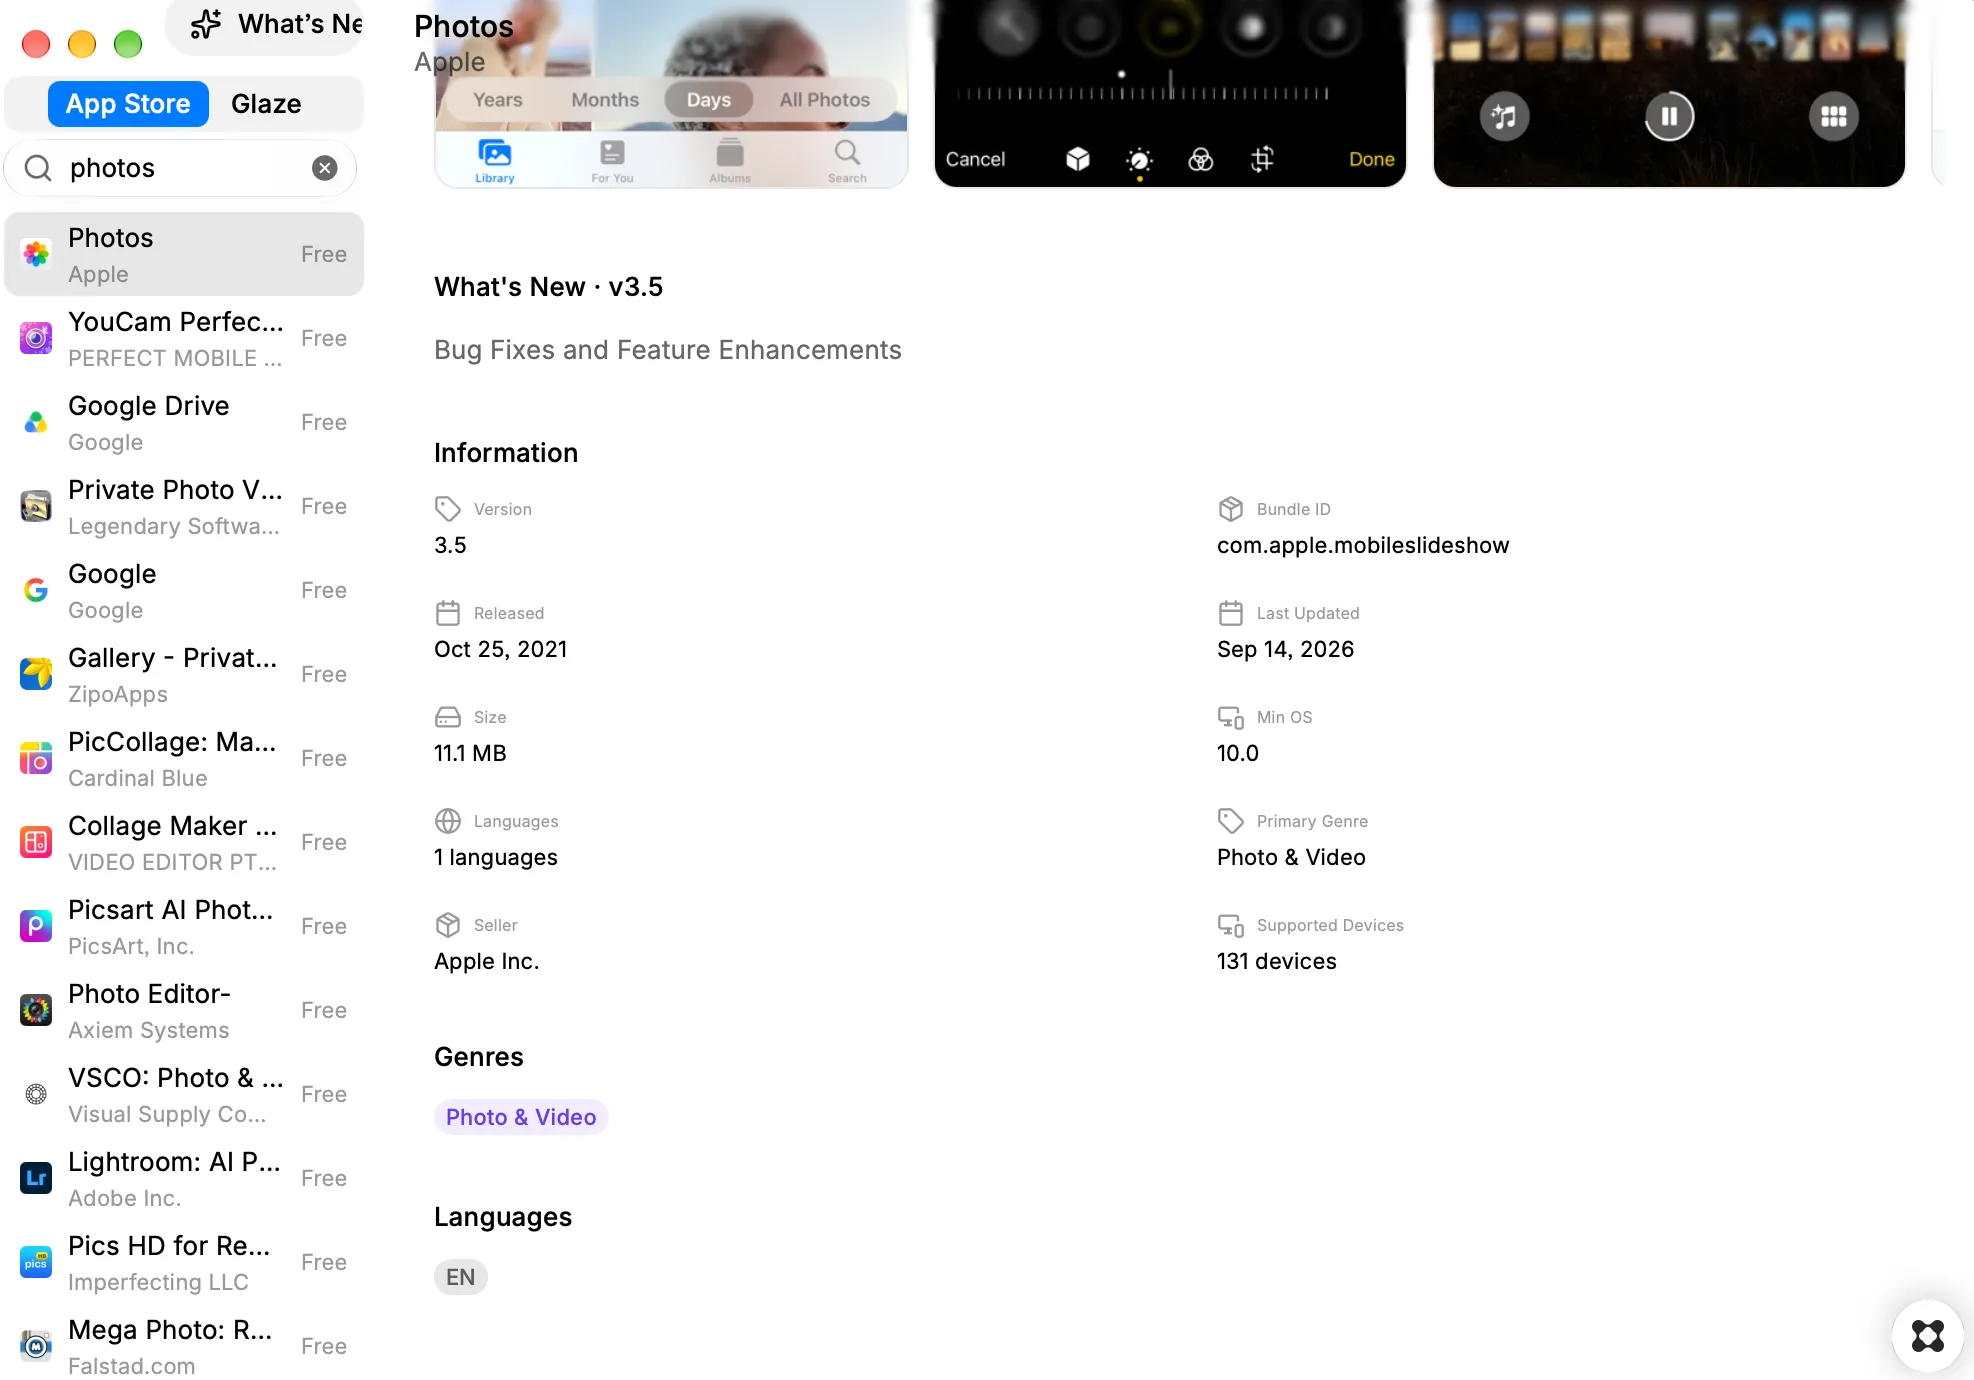Open the Gallery - Private app icon

pyautogui.click(x=36, y=674)
